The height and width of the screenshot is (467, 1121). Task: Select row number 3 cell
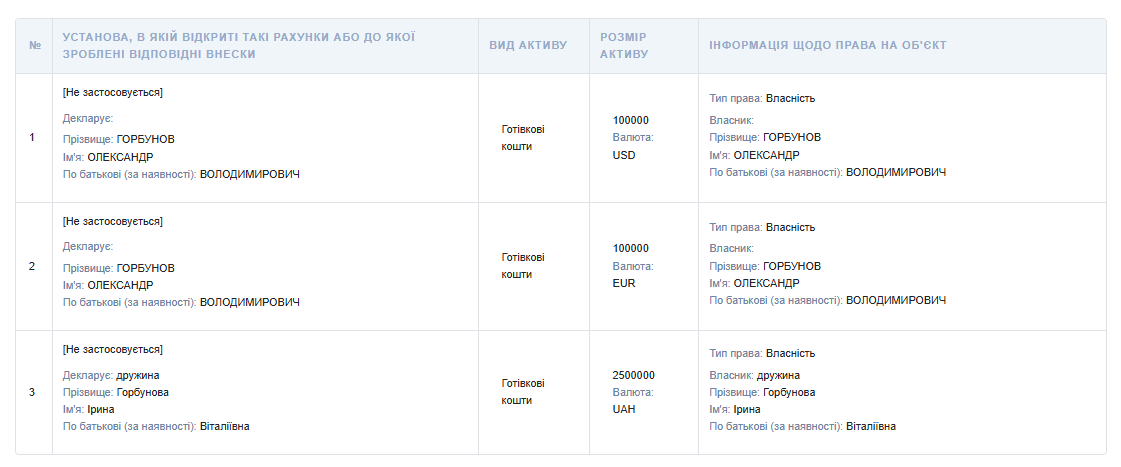point(32,392)
